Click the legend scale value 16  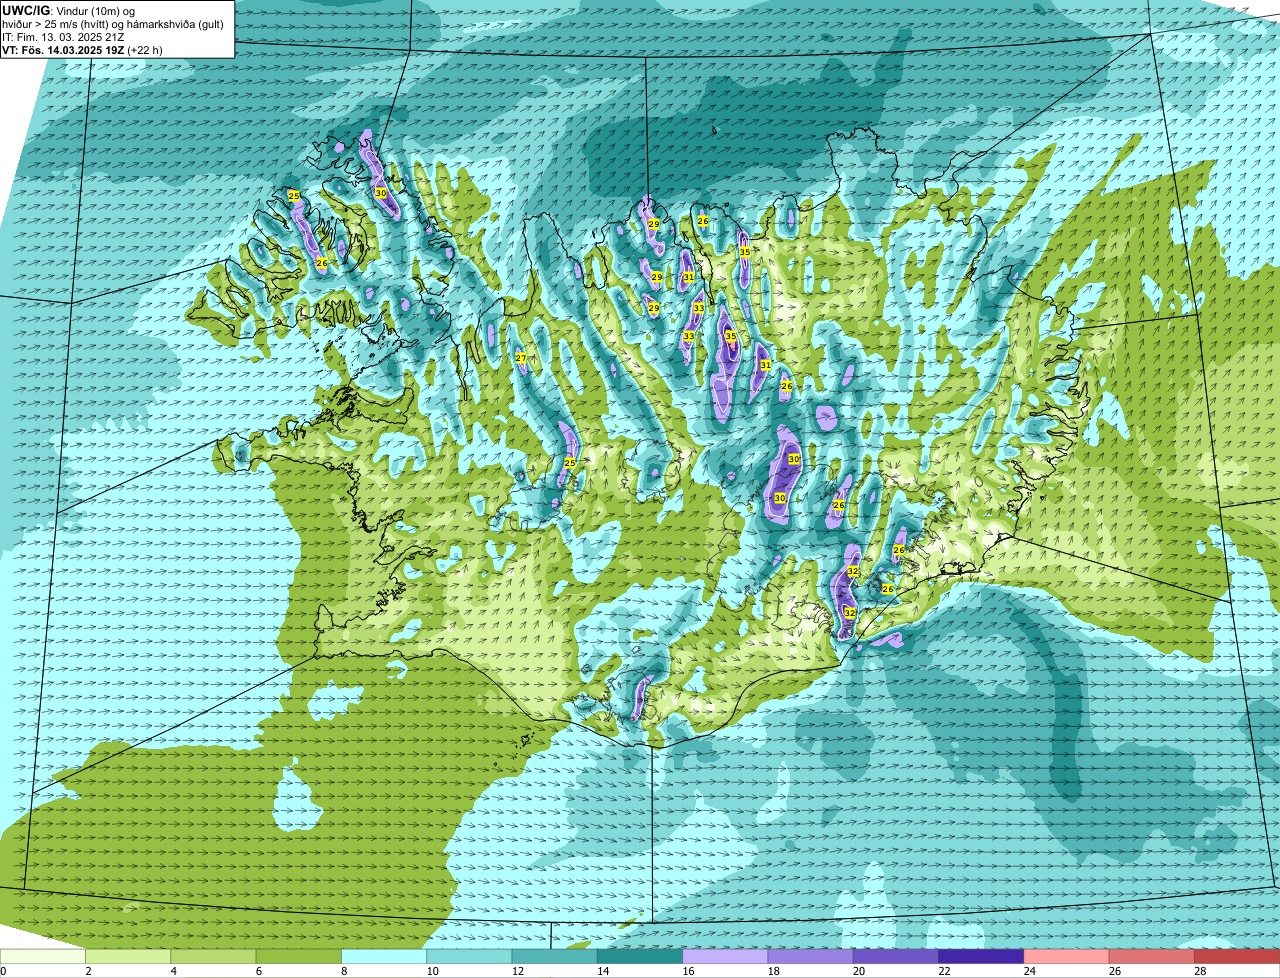[x=687, y=971]
